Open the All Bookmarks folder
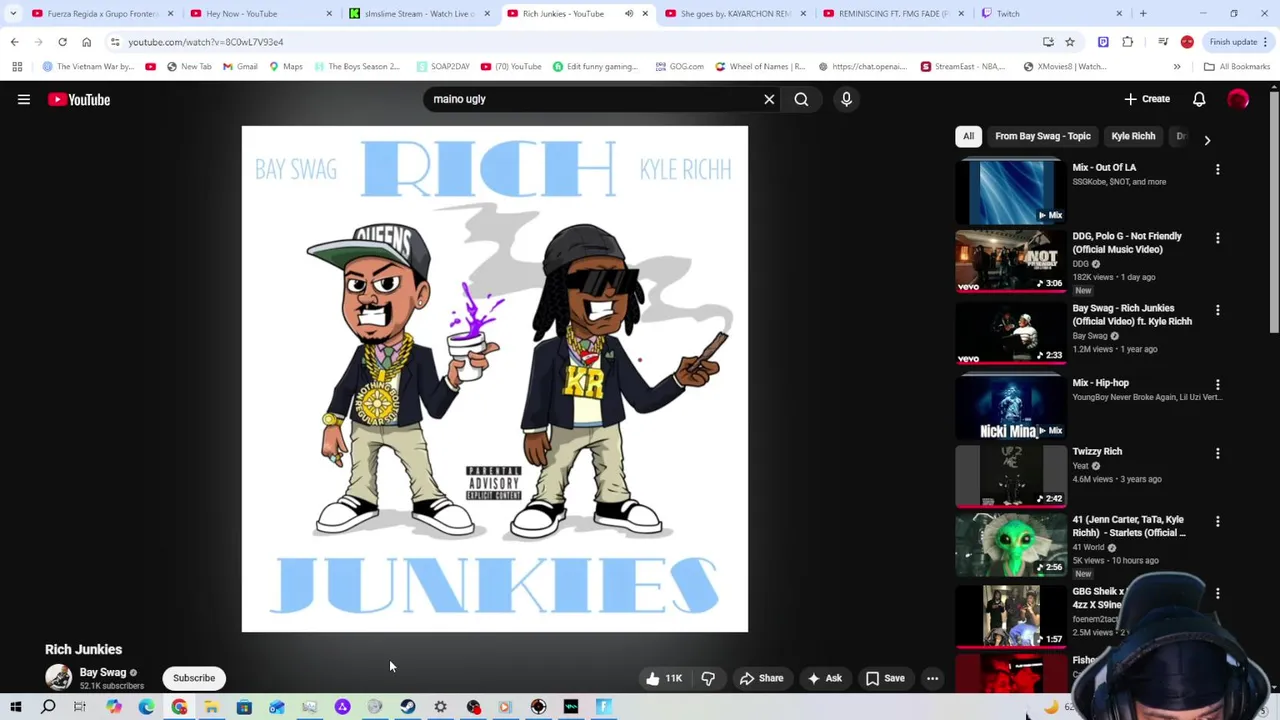1280x720 pixels. pos(1237,67)
